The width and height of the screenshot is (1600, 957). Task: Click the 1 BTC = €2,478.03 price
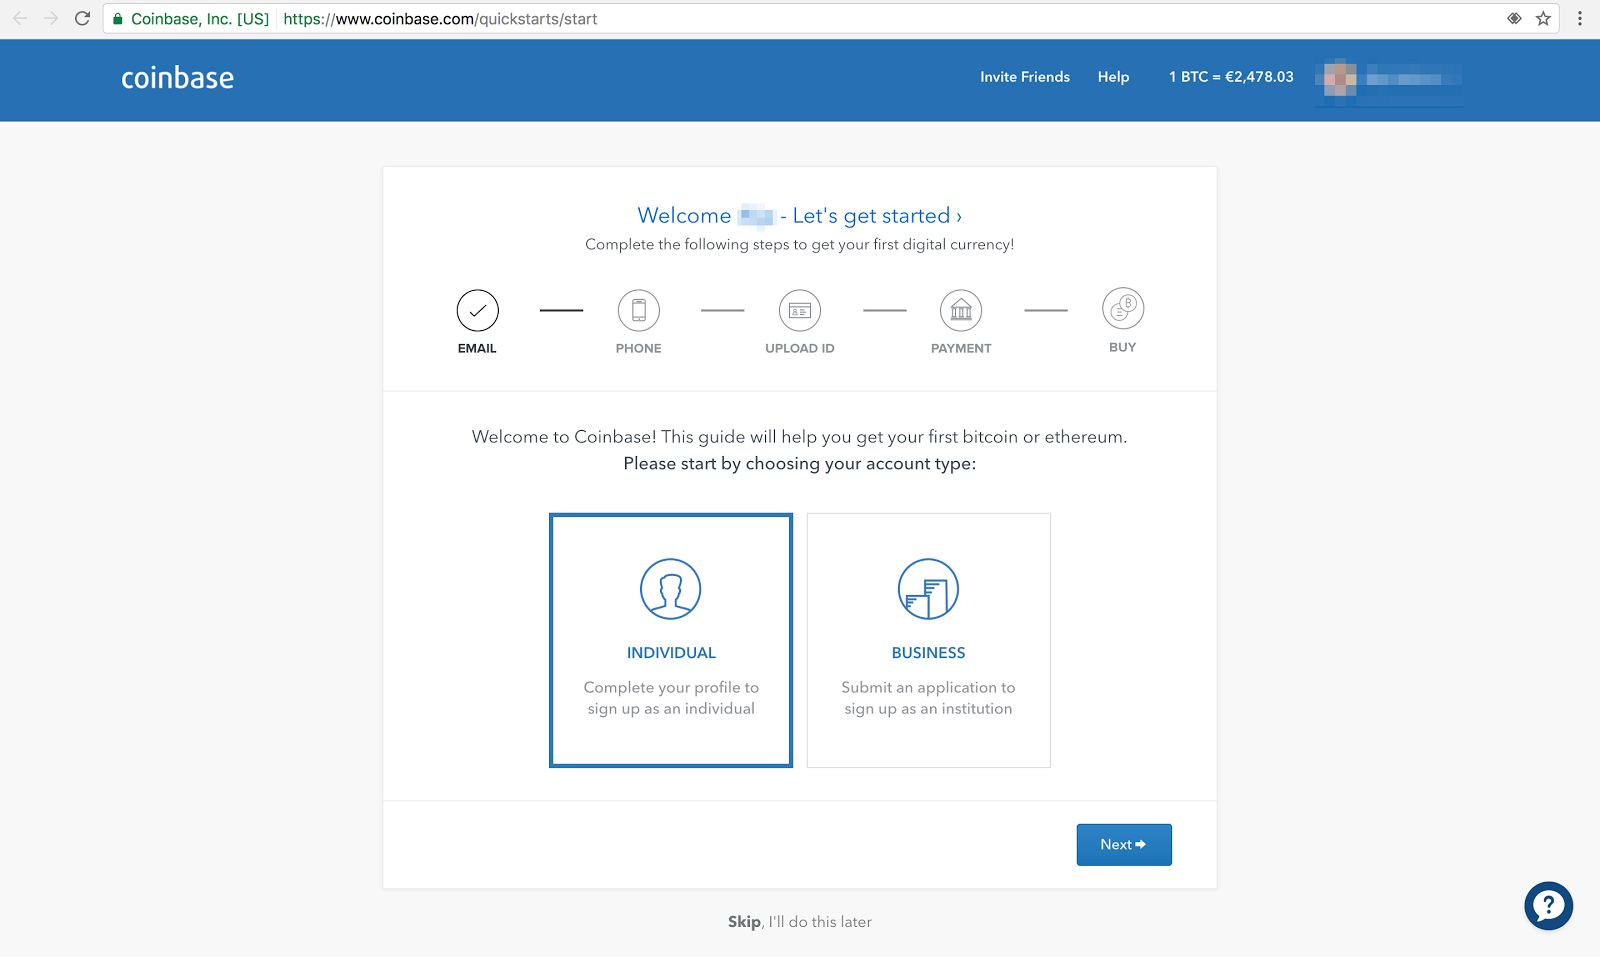coord(1231,77)
